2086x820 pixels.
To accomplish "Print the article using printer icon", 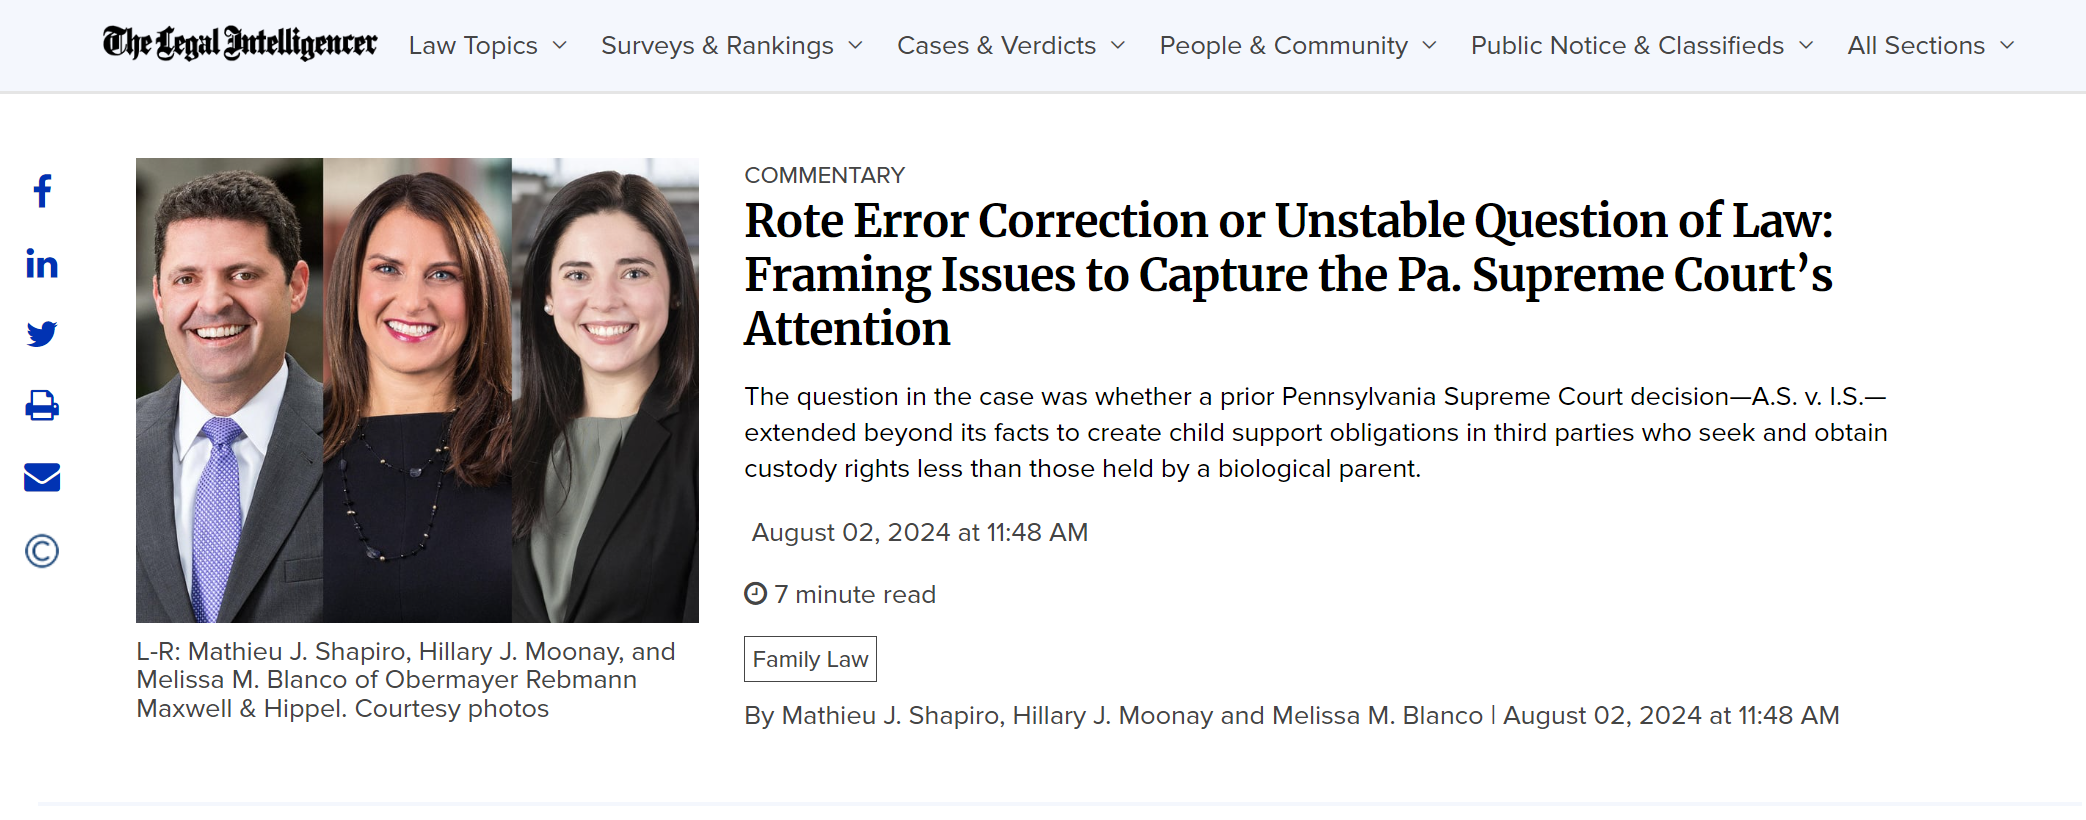I will tap(42, 405).
